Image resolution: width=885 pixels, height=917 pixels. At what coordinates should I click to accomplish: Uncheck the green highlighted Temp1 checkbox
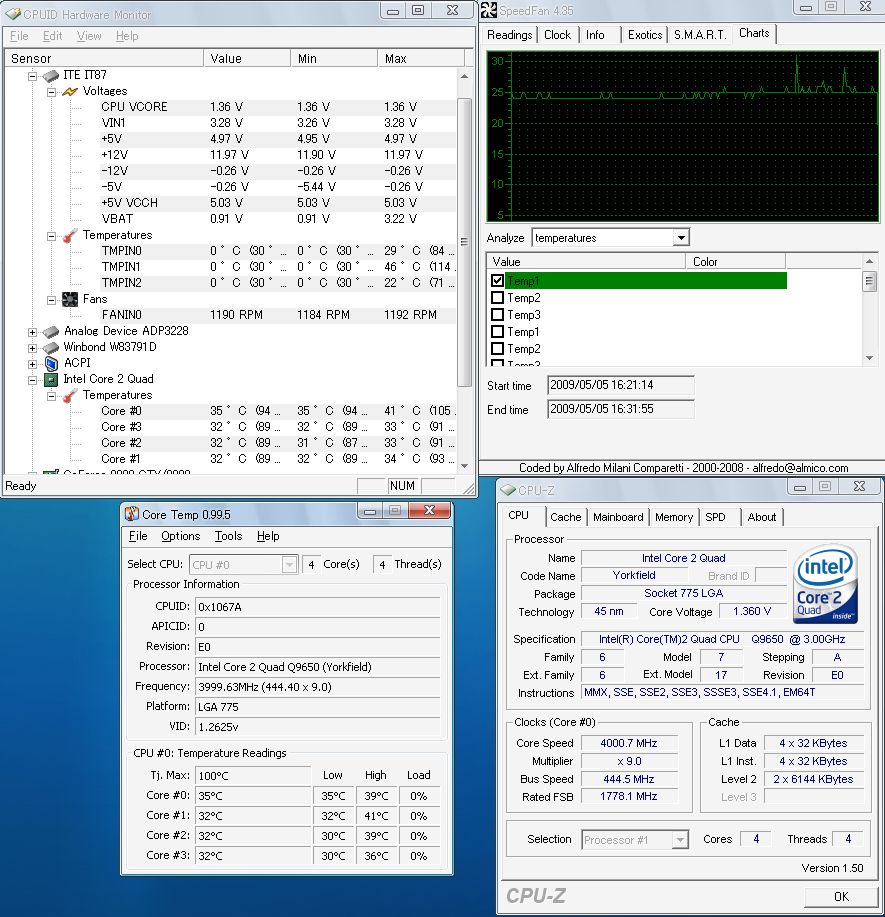(498, 281)
